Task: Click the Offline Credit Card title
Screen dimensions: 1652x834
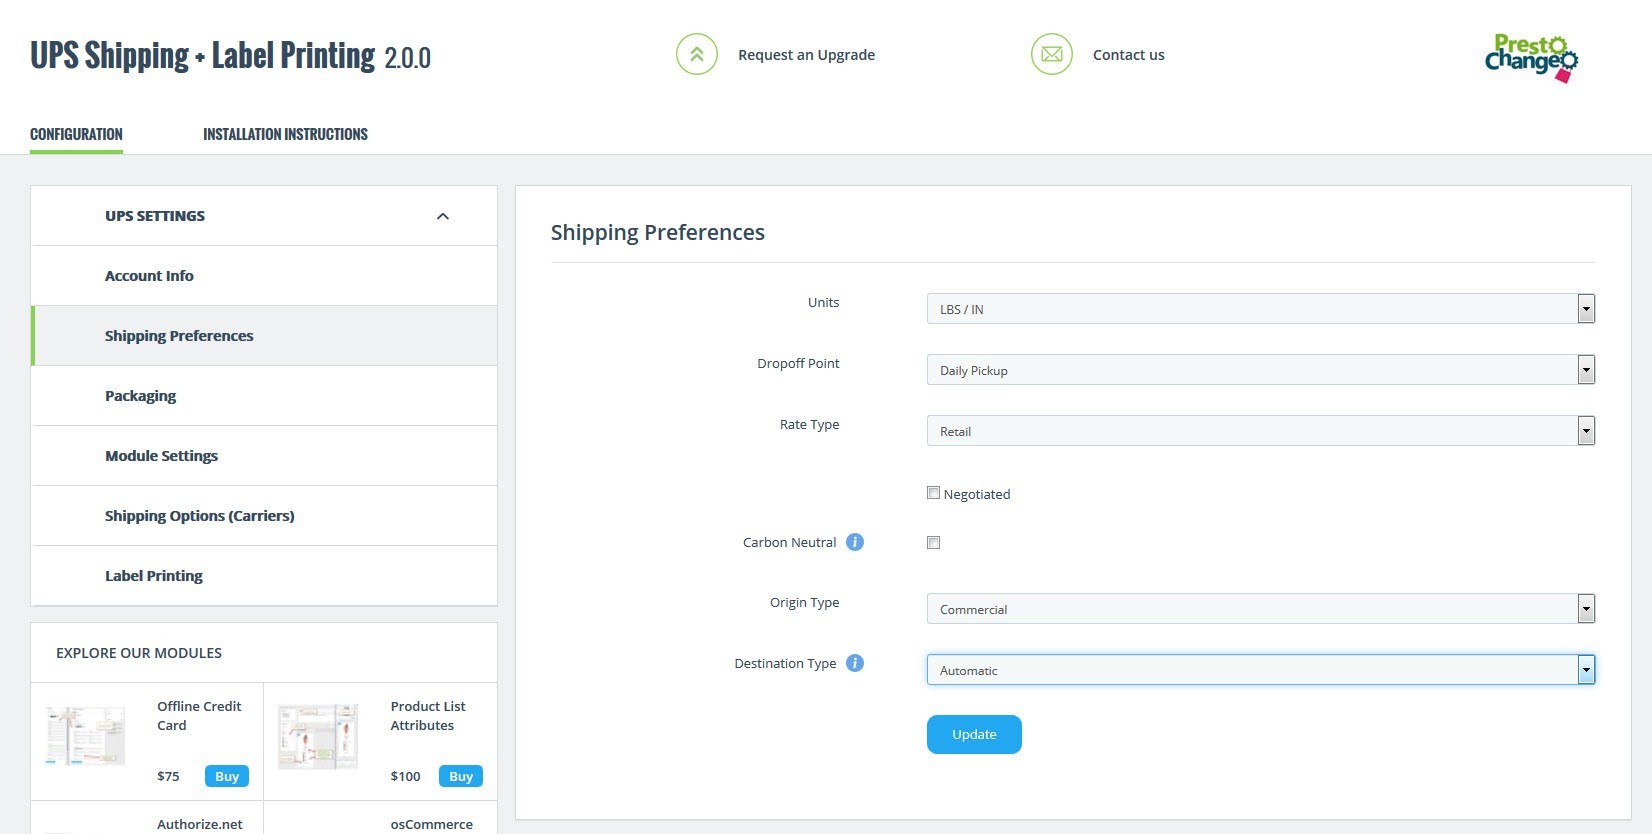Action: coord(199,716)
